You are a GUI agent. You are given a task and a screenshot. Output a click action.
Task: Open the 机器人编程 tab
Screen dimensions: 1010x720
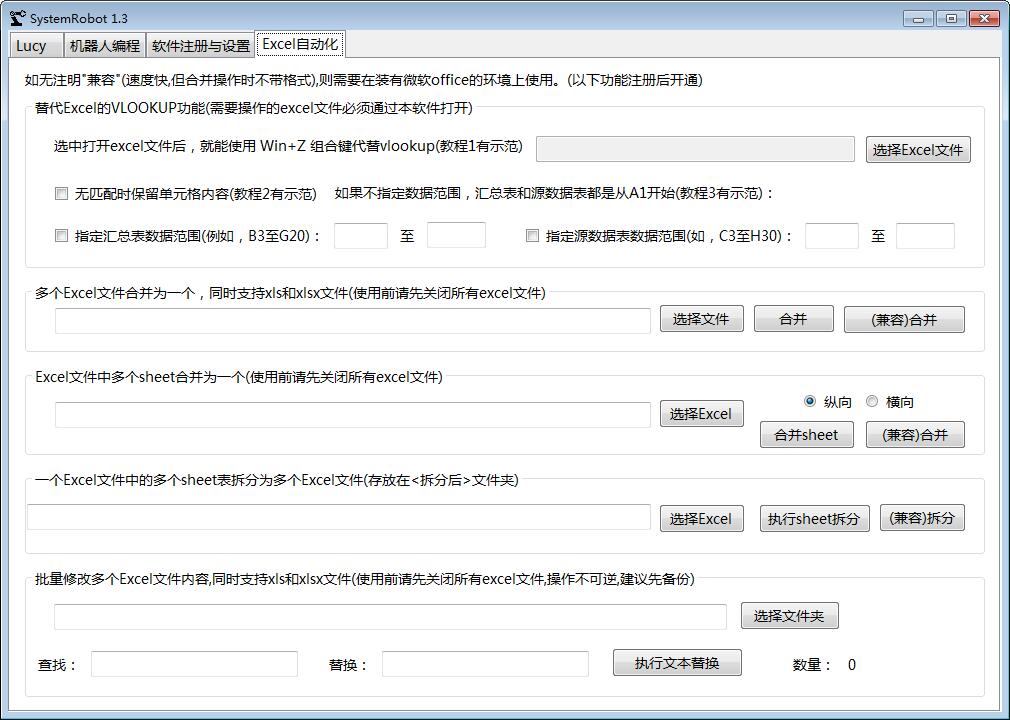pyautogui.click(x=104, y=46)
